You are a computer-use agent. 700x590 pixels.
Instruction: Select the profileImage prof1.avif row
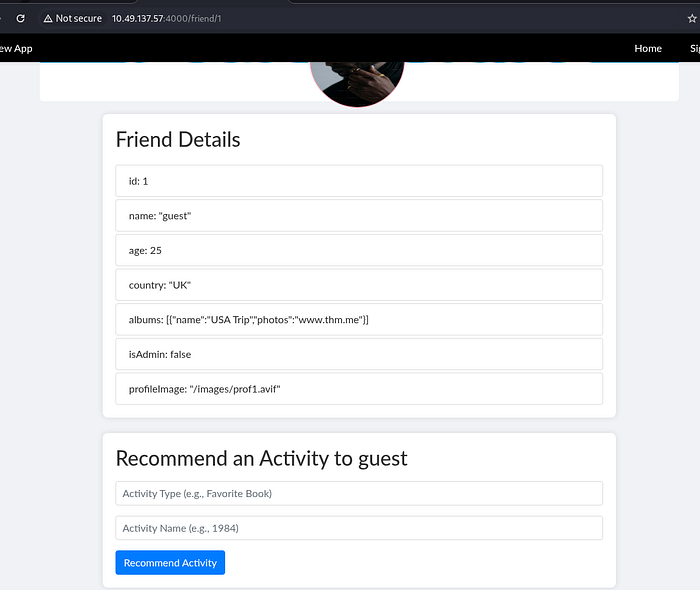click(359, 389)
